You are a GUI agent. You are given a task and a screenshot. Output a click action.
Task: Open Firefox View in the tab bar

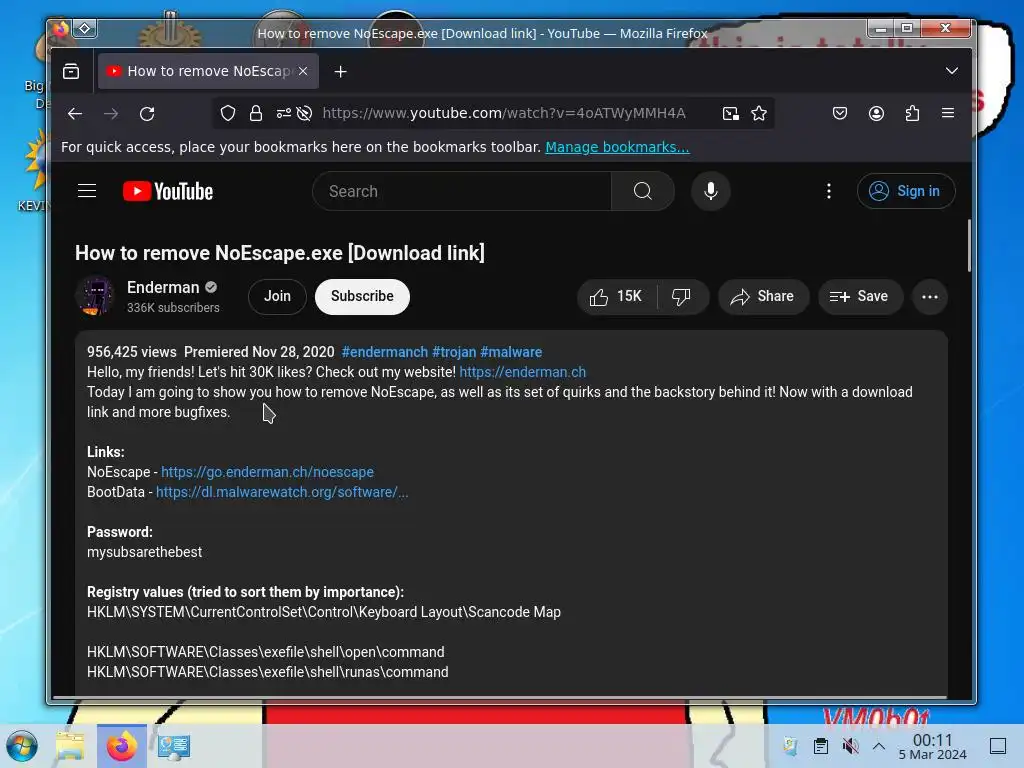tap(71, 71)
